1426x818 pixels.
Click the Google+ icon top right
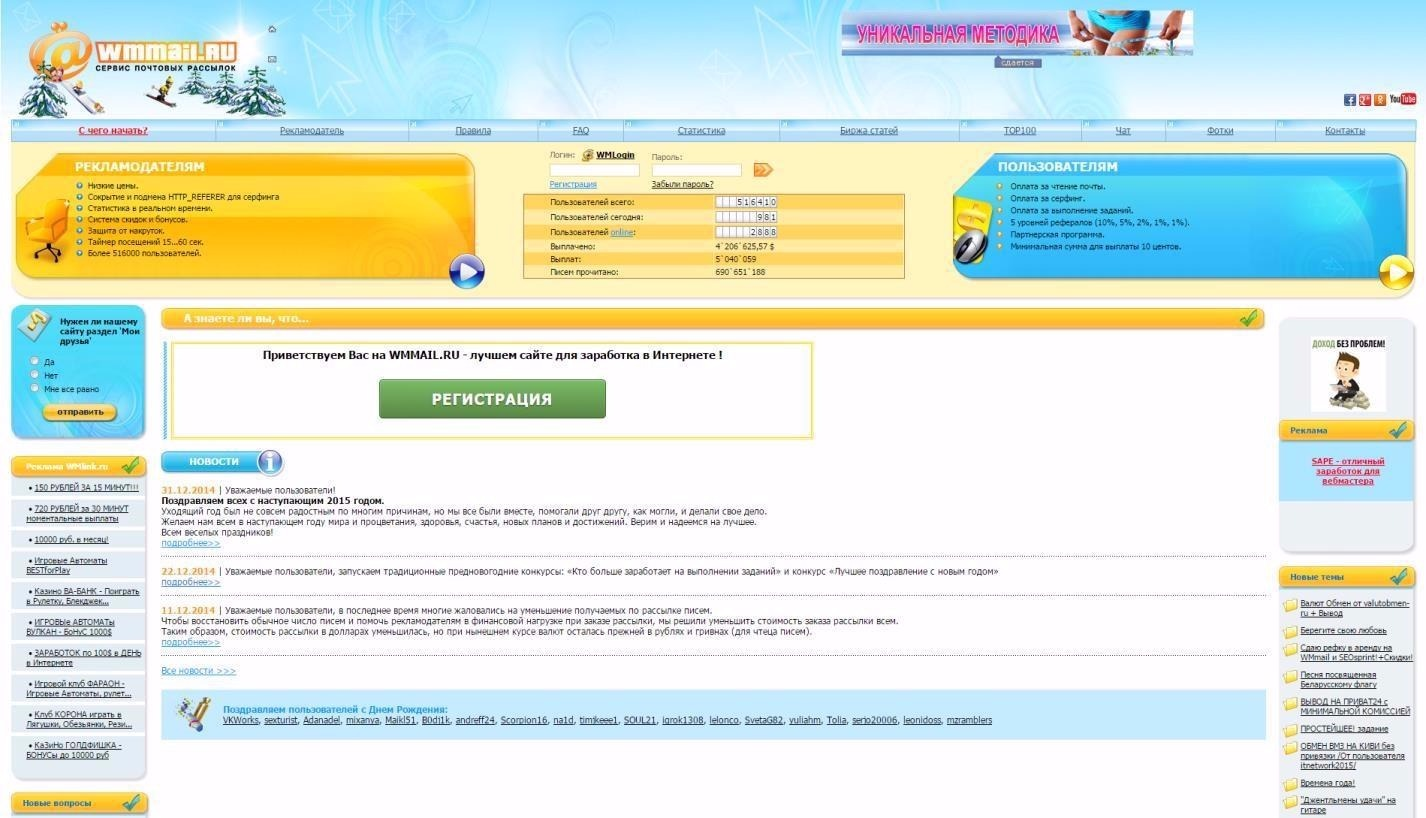point(1365,100)
